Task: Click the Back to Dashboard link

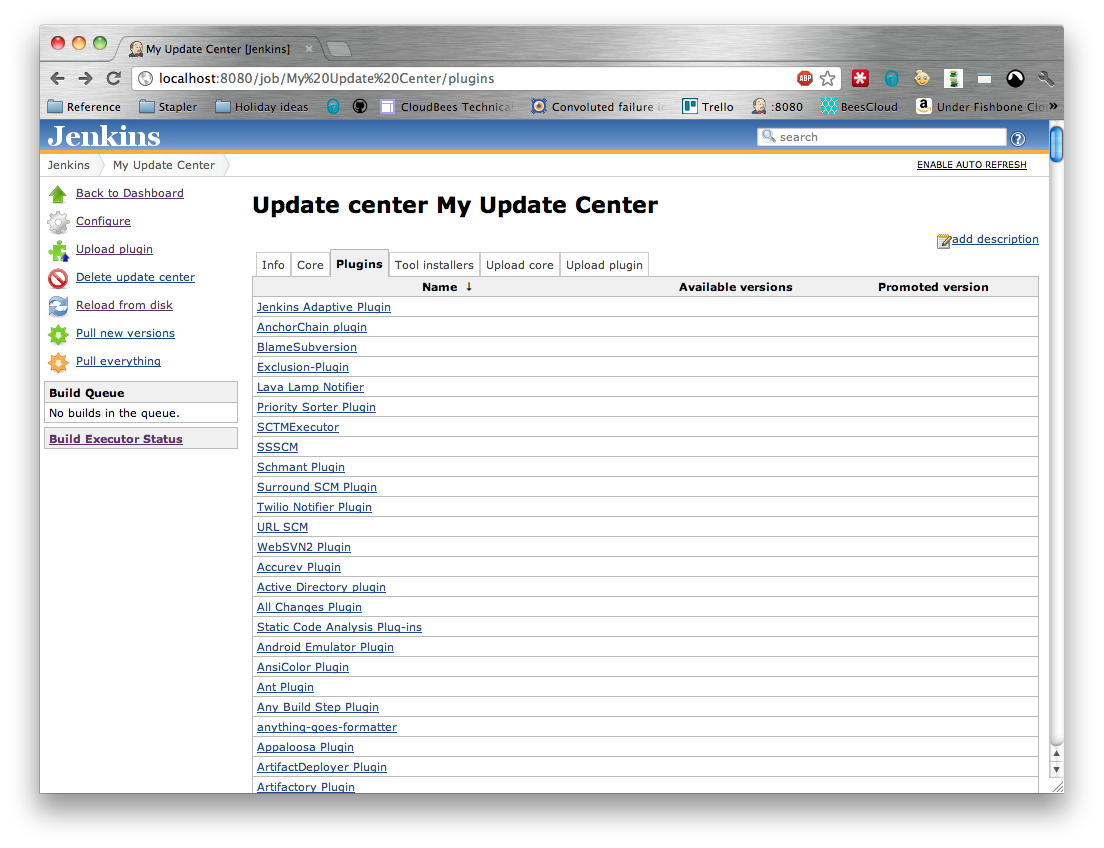Action: (130, 193)
